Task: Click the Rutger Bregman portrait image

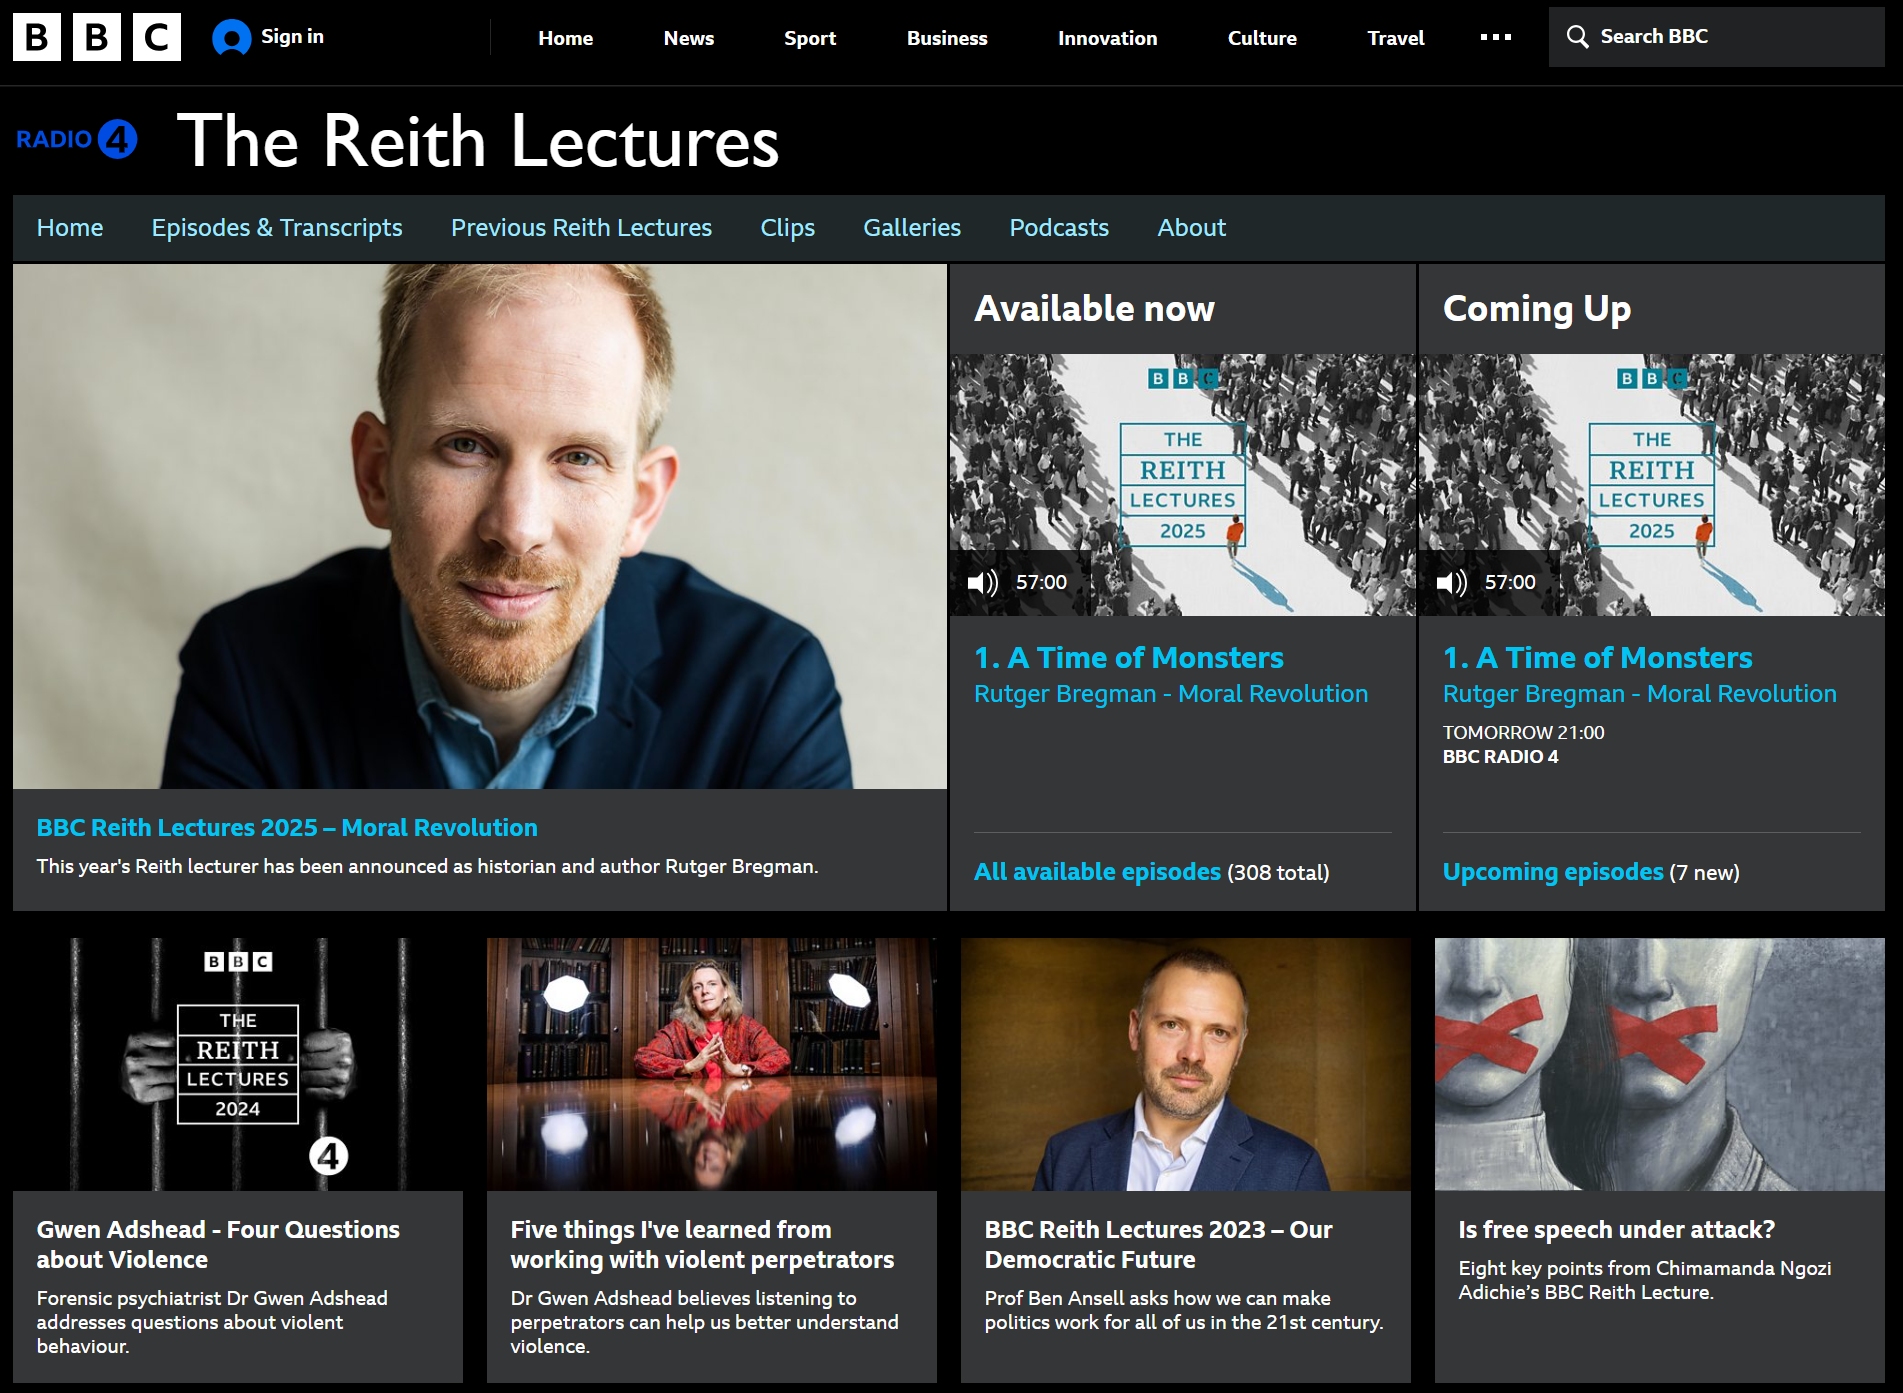Action: (x=480, y=526)
